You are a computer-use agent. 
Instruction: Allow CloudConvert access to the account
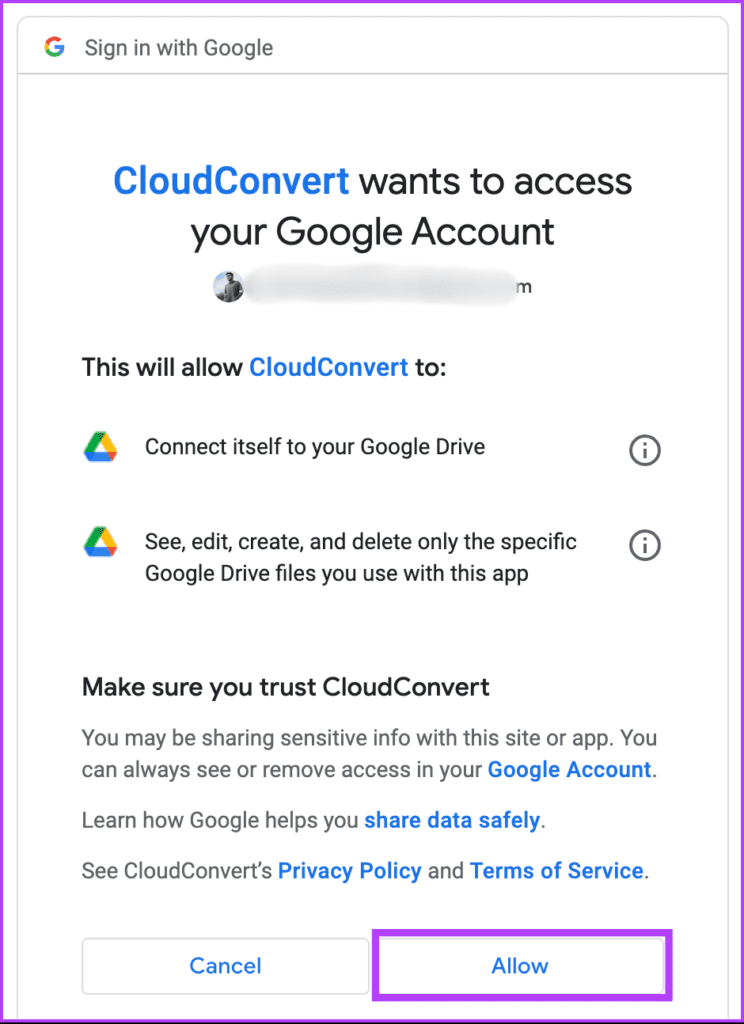pos(521,966)
